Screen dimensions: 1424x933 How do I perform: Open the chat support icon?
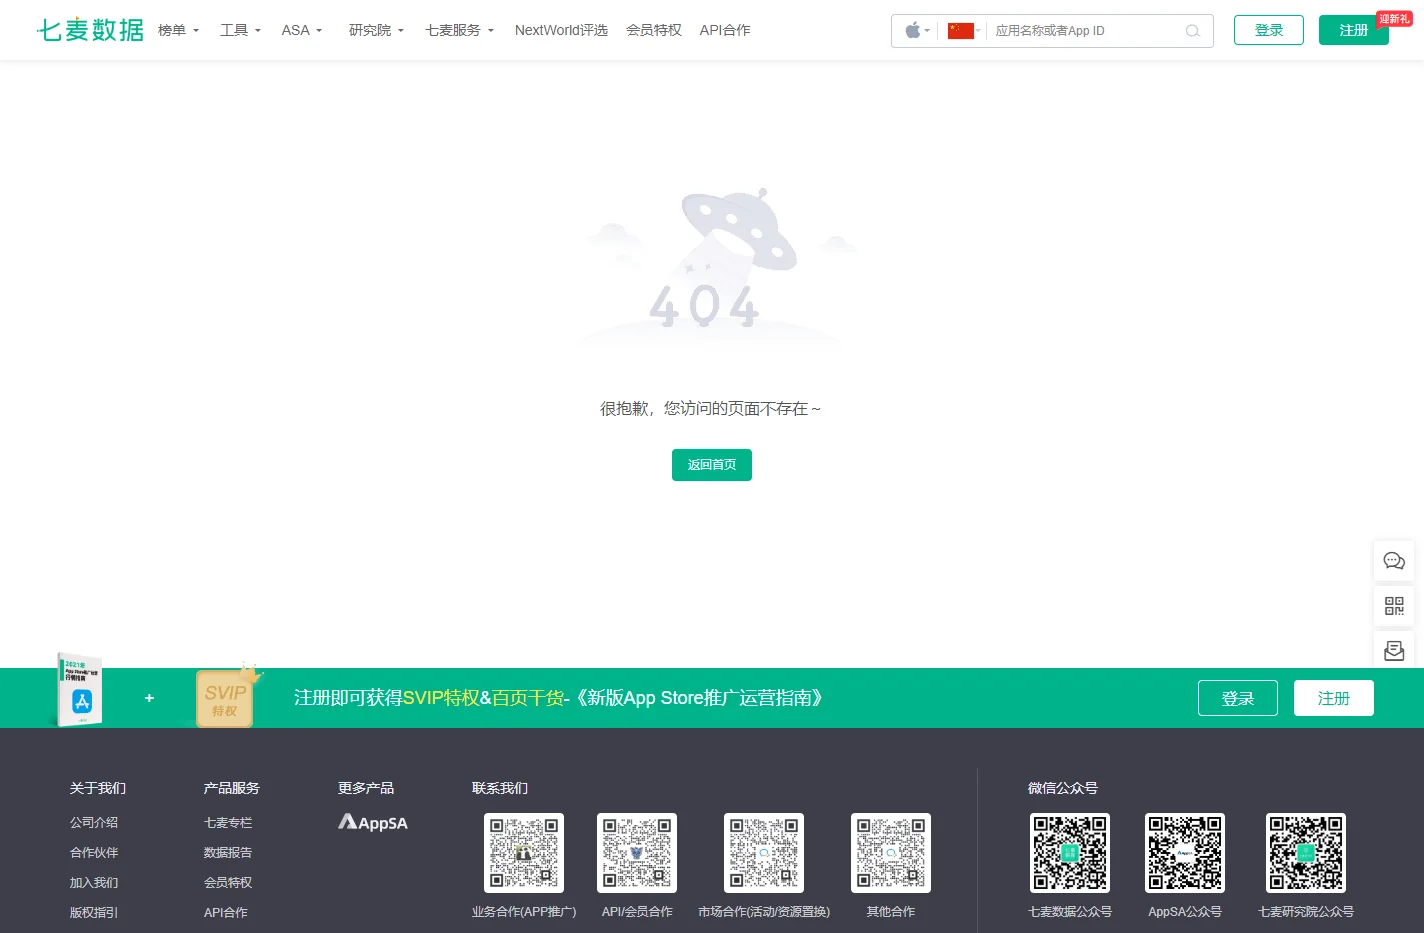tap(1394, 561)
